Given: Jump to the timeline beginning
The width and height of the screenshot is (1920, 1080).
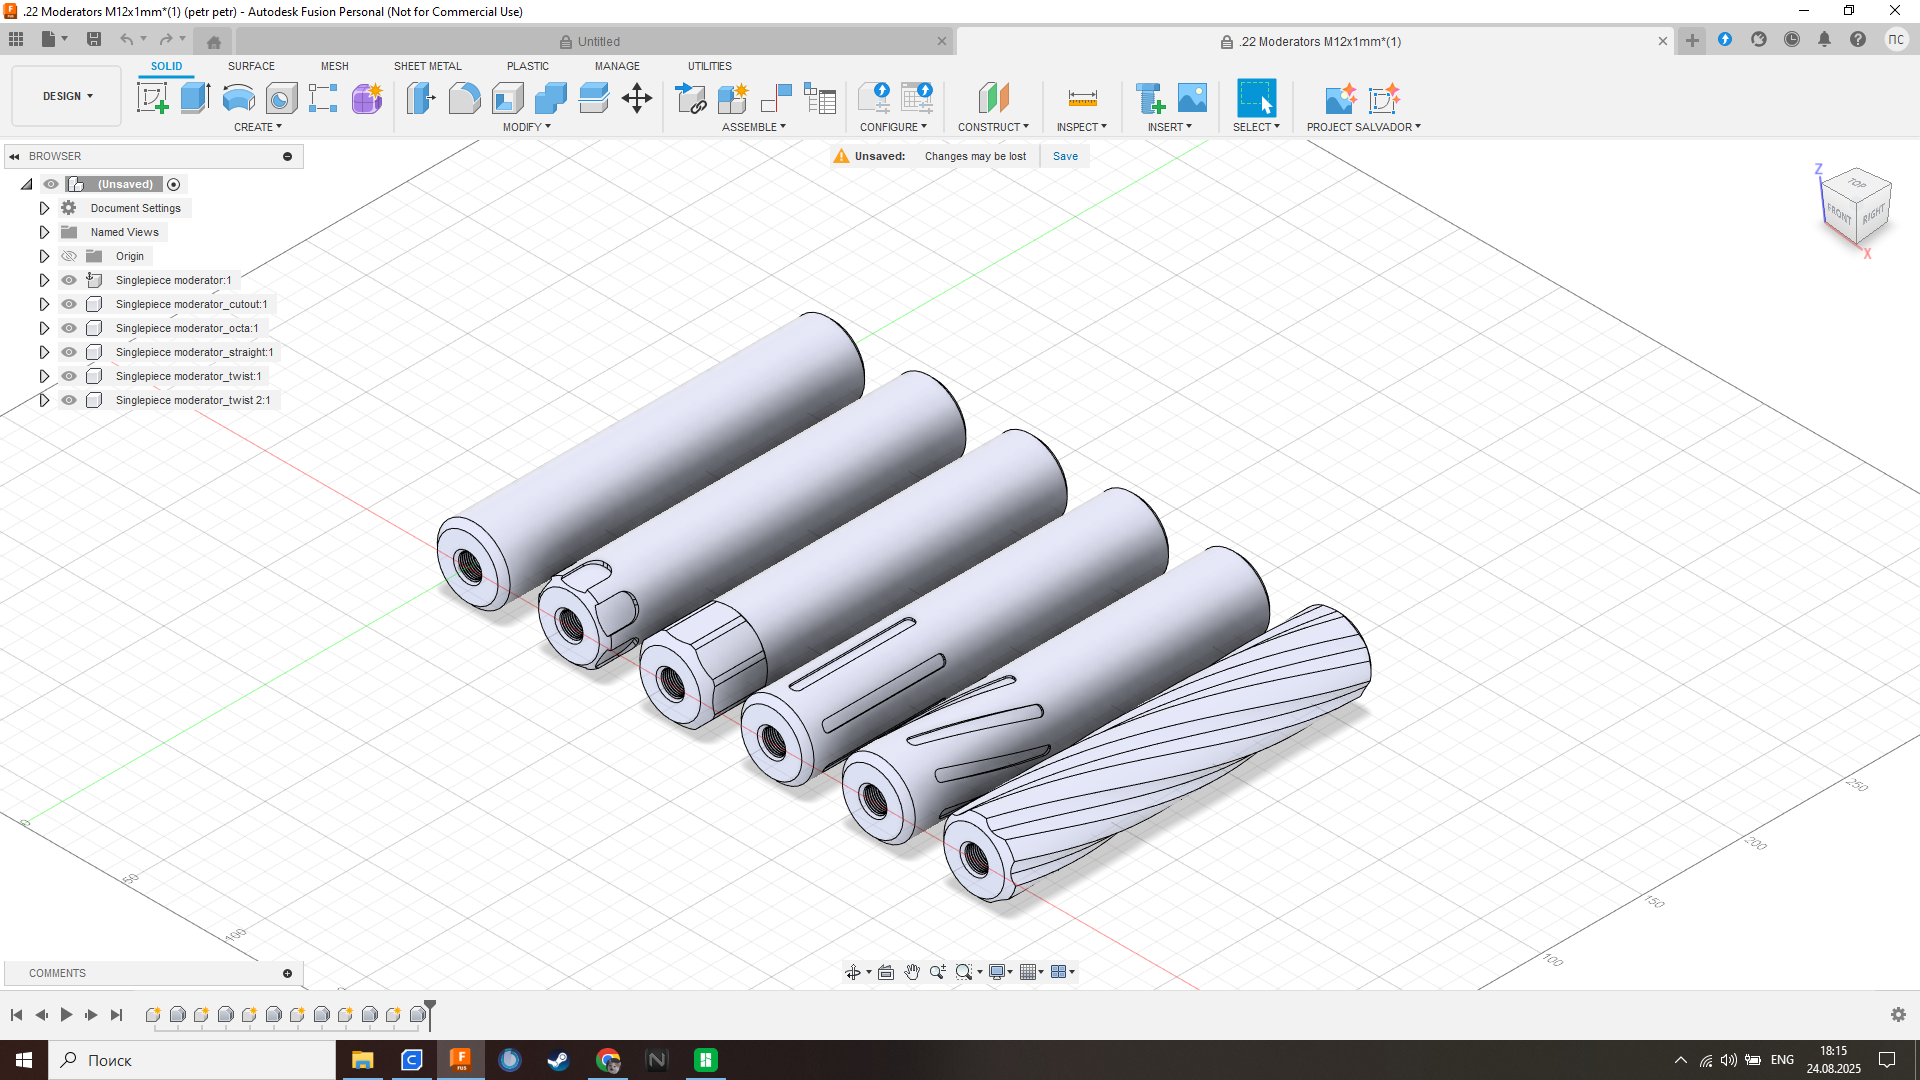Looking at the screenshot, I should [x=16, y=1015].
